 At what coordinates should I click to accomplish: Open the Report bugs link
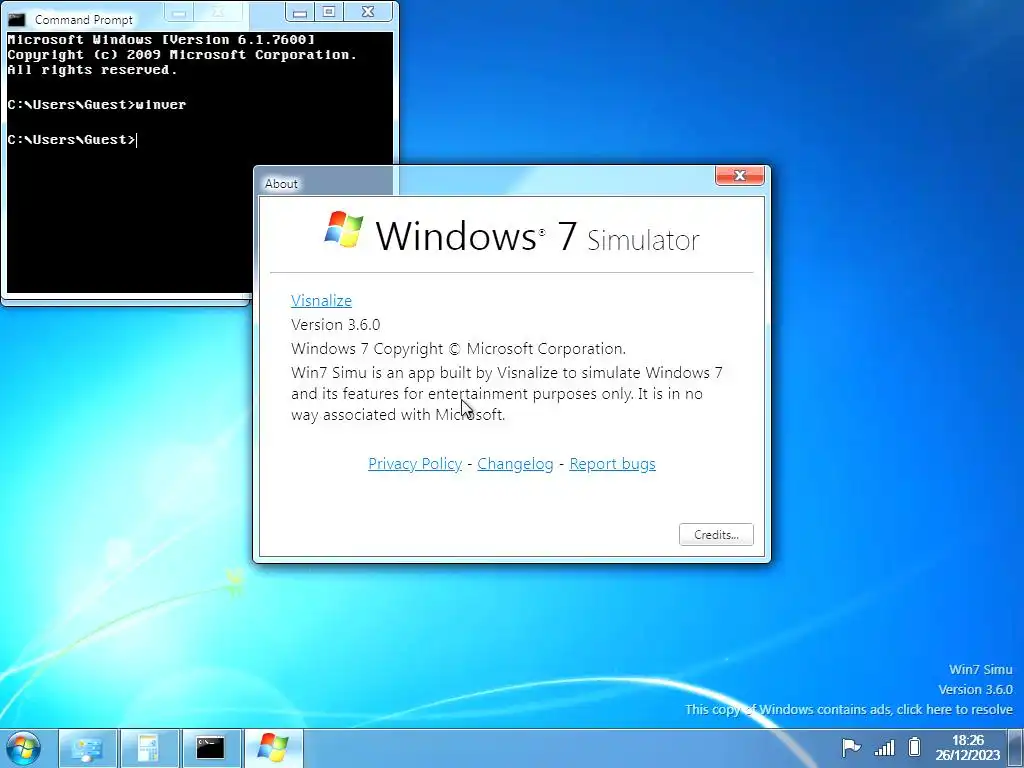point(613,464)
